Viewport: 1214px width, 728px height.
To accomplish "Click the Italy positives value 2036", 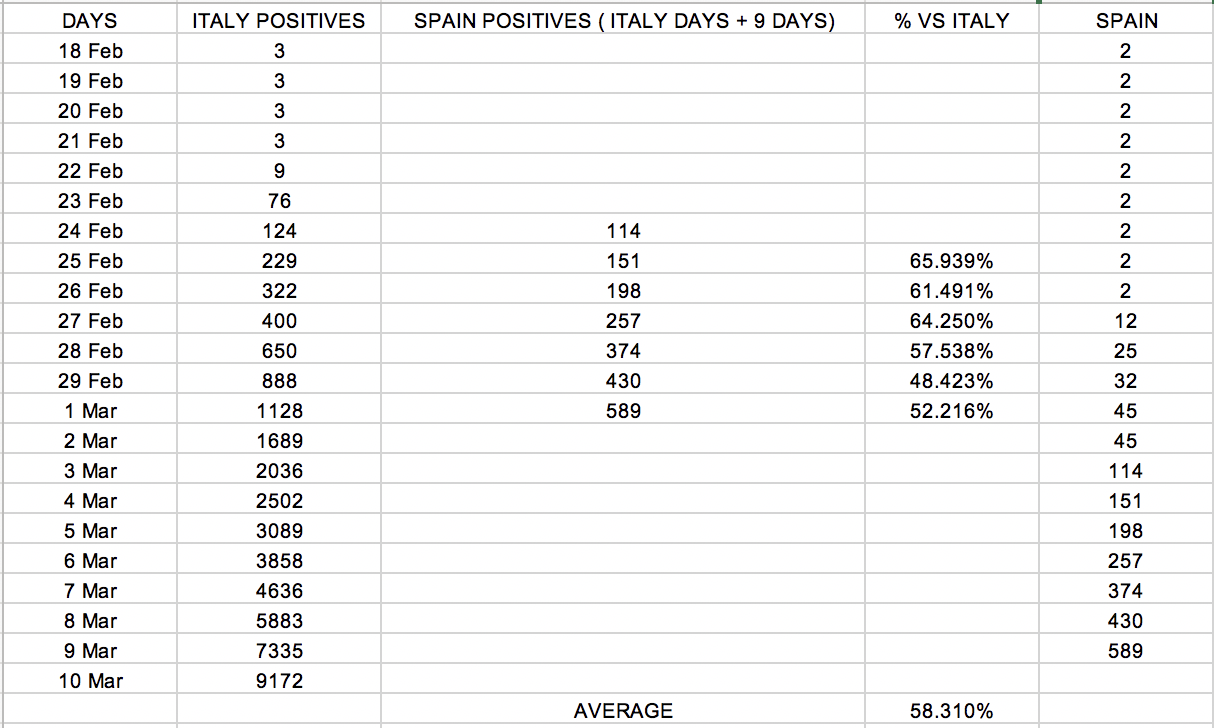I will pos(279,471).
